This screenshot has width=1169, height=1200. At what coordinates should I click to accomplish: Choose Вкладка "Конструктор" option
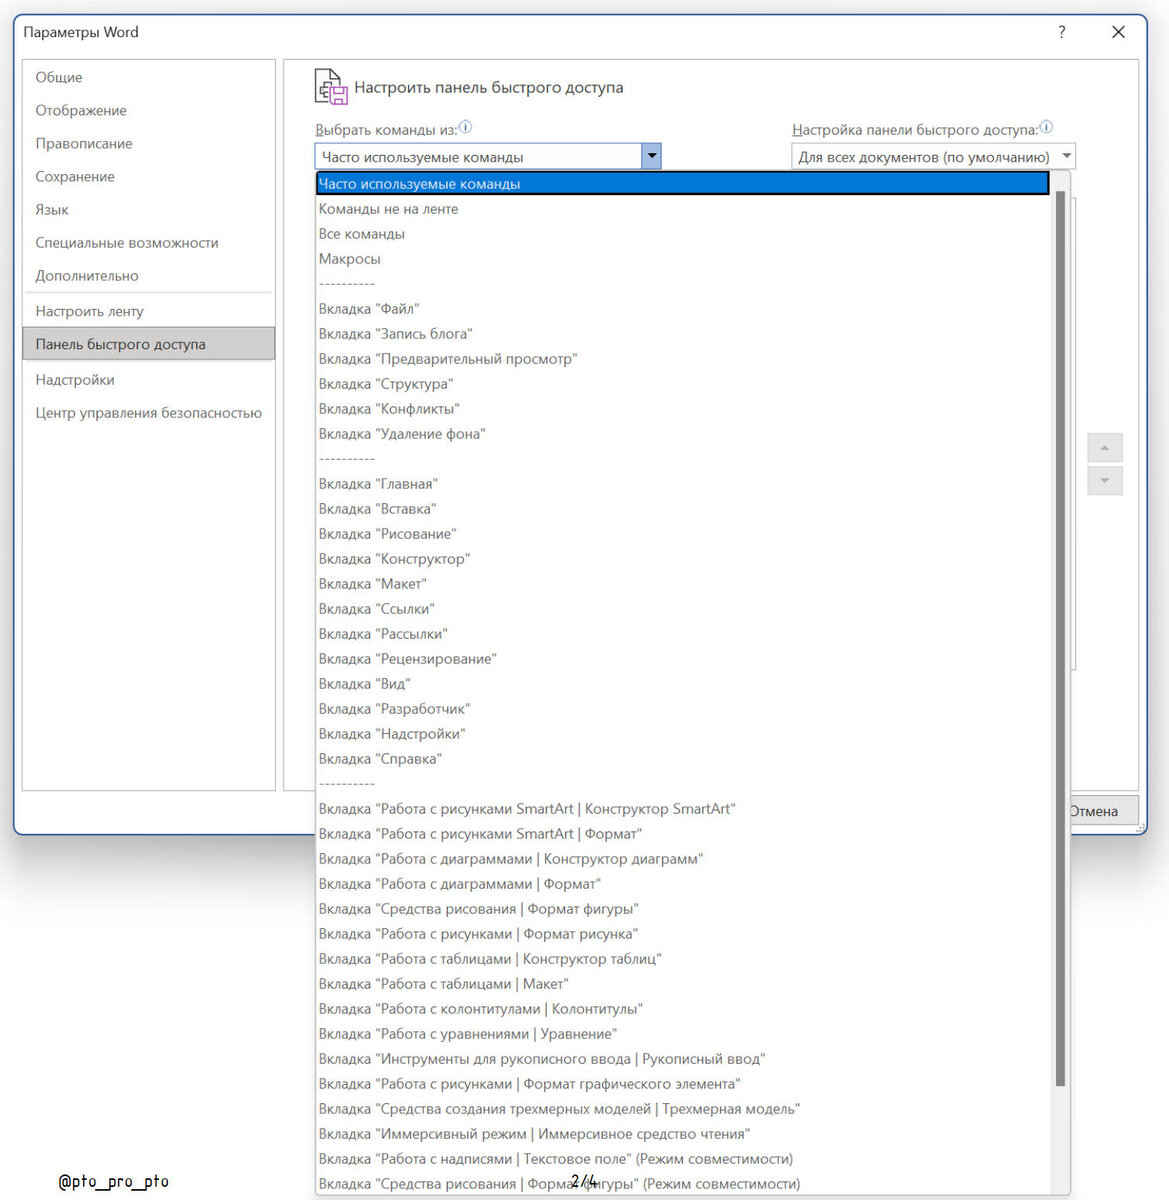point(684,559)
